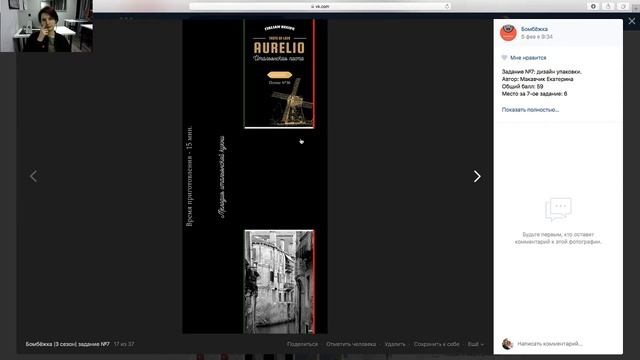
Task: Reload the page in Safari address bar
Action: [447, 6]
